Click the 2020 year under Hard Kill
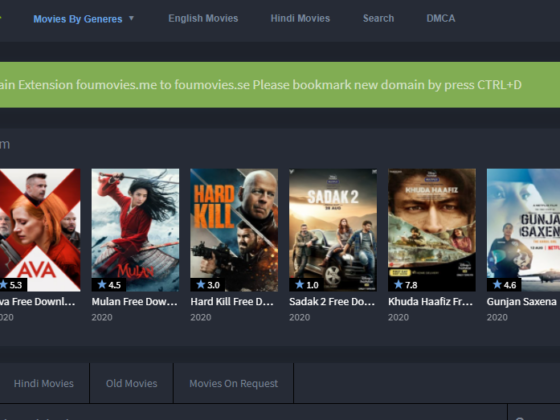The width and height of the screenshot is (560, 420). 201,318
